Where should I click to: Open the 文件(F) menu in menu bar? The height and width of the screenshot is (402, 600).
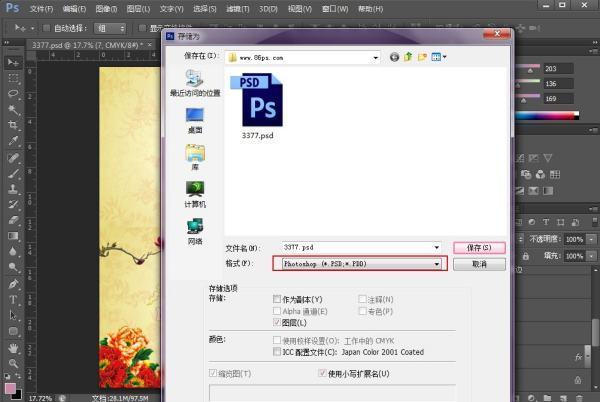[x=41, y=8]
